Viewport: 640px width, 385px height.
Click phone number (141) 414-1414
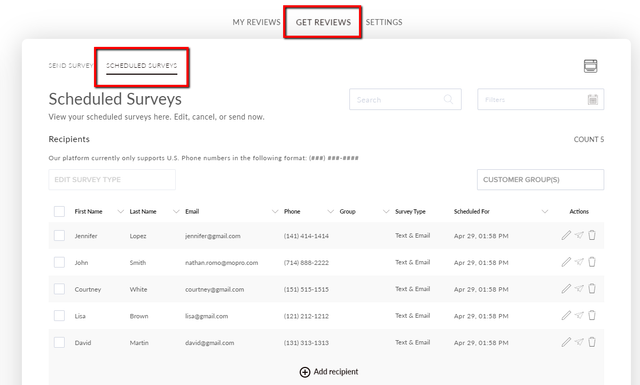(x=306, y=236)
